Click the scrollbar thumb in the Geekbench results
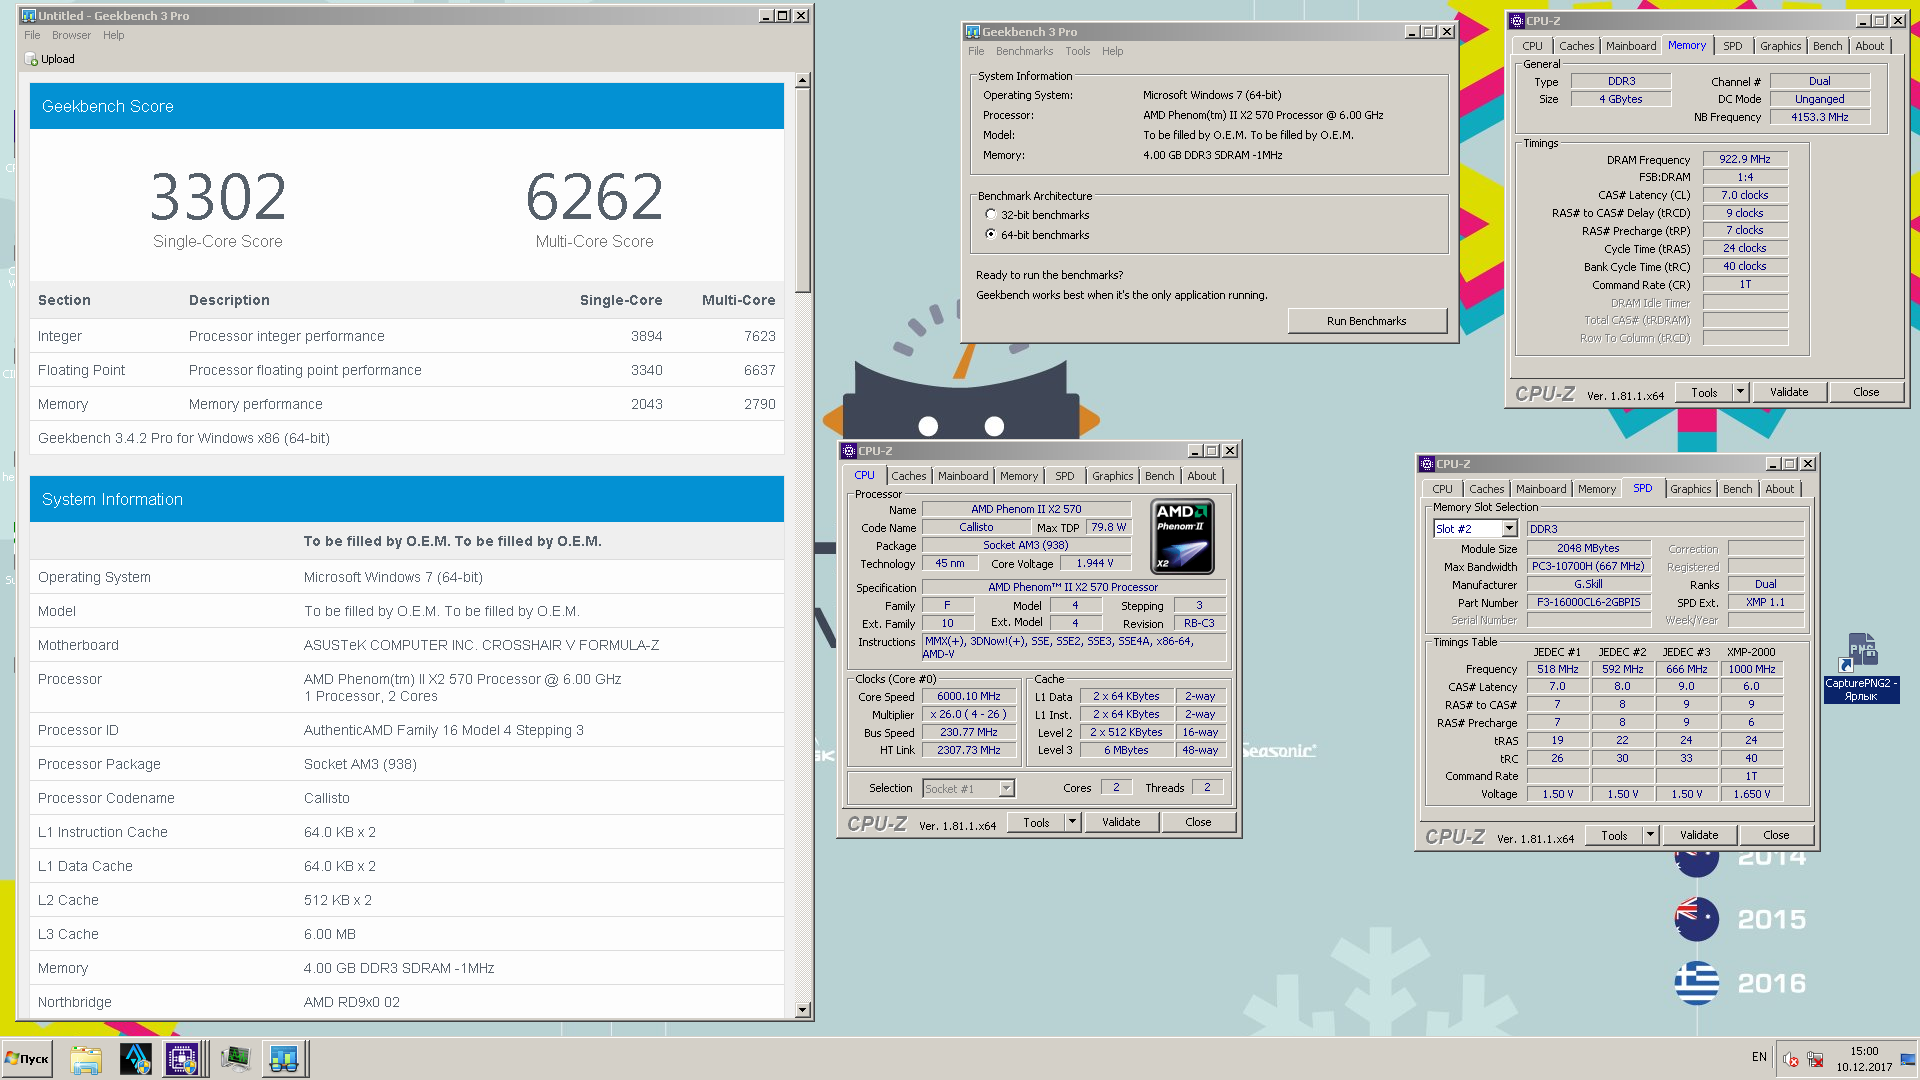 [802, 190]
